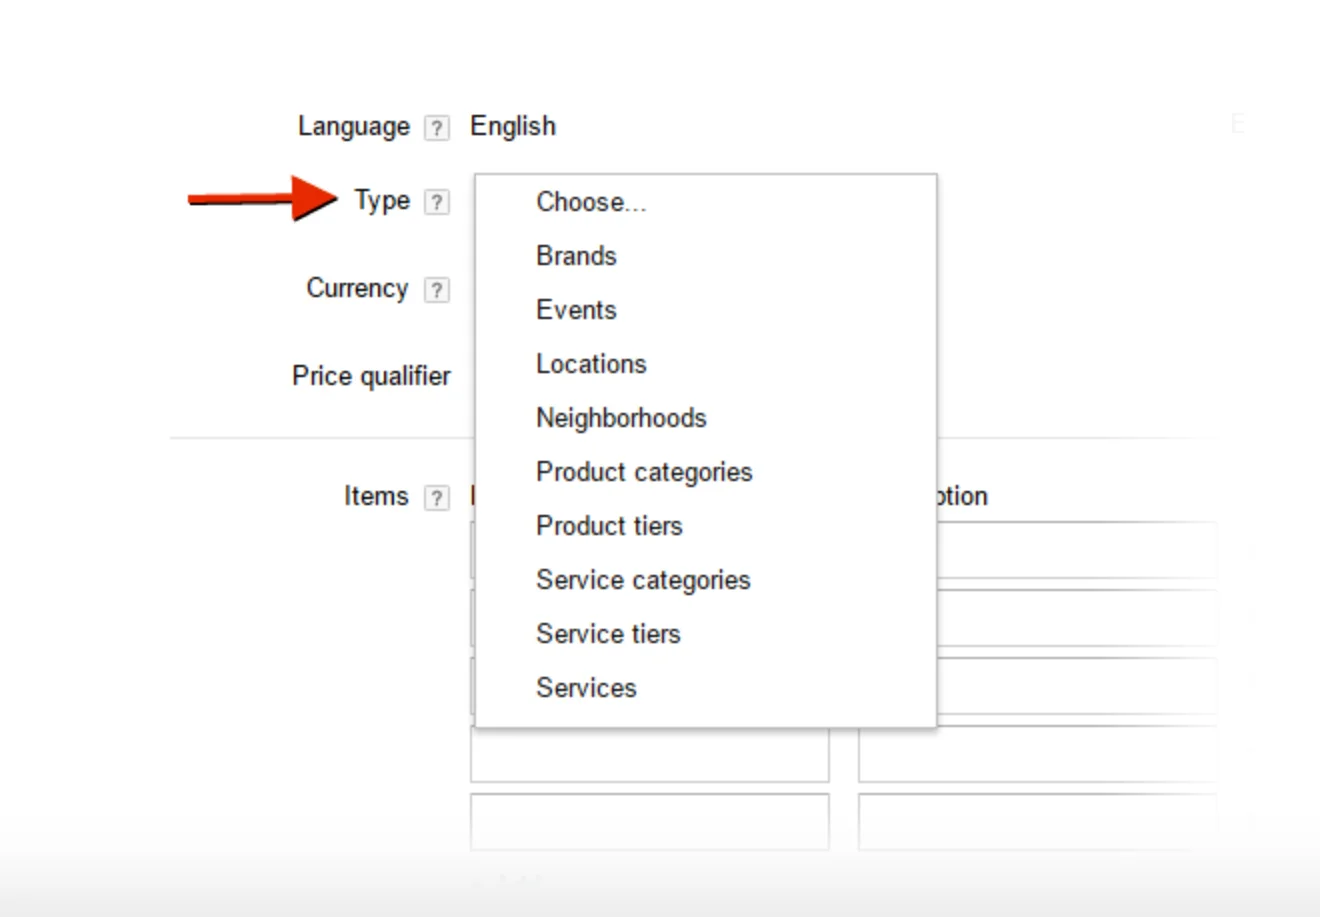Click the Price qualifier label
The height and width of the screenshot is (917, 1320).
tap(371, 376)
